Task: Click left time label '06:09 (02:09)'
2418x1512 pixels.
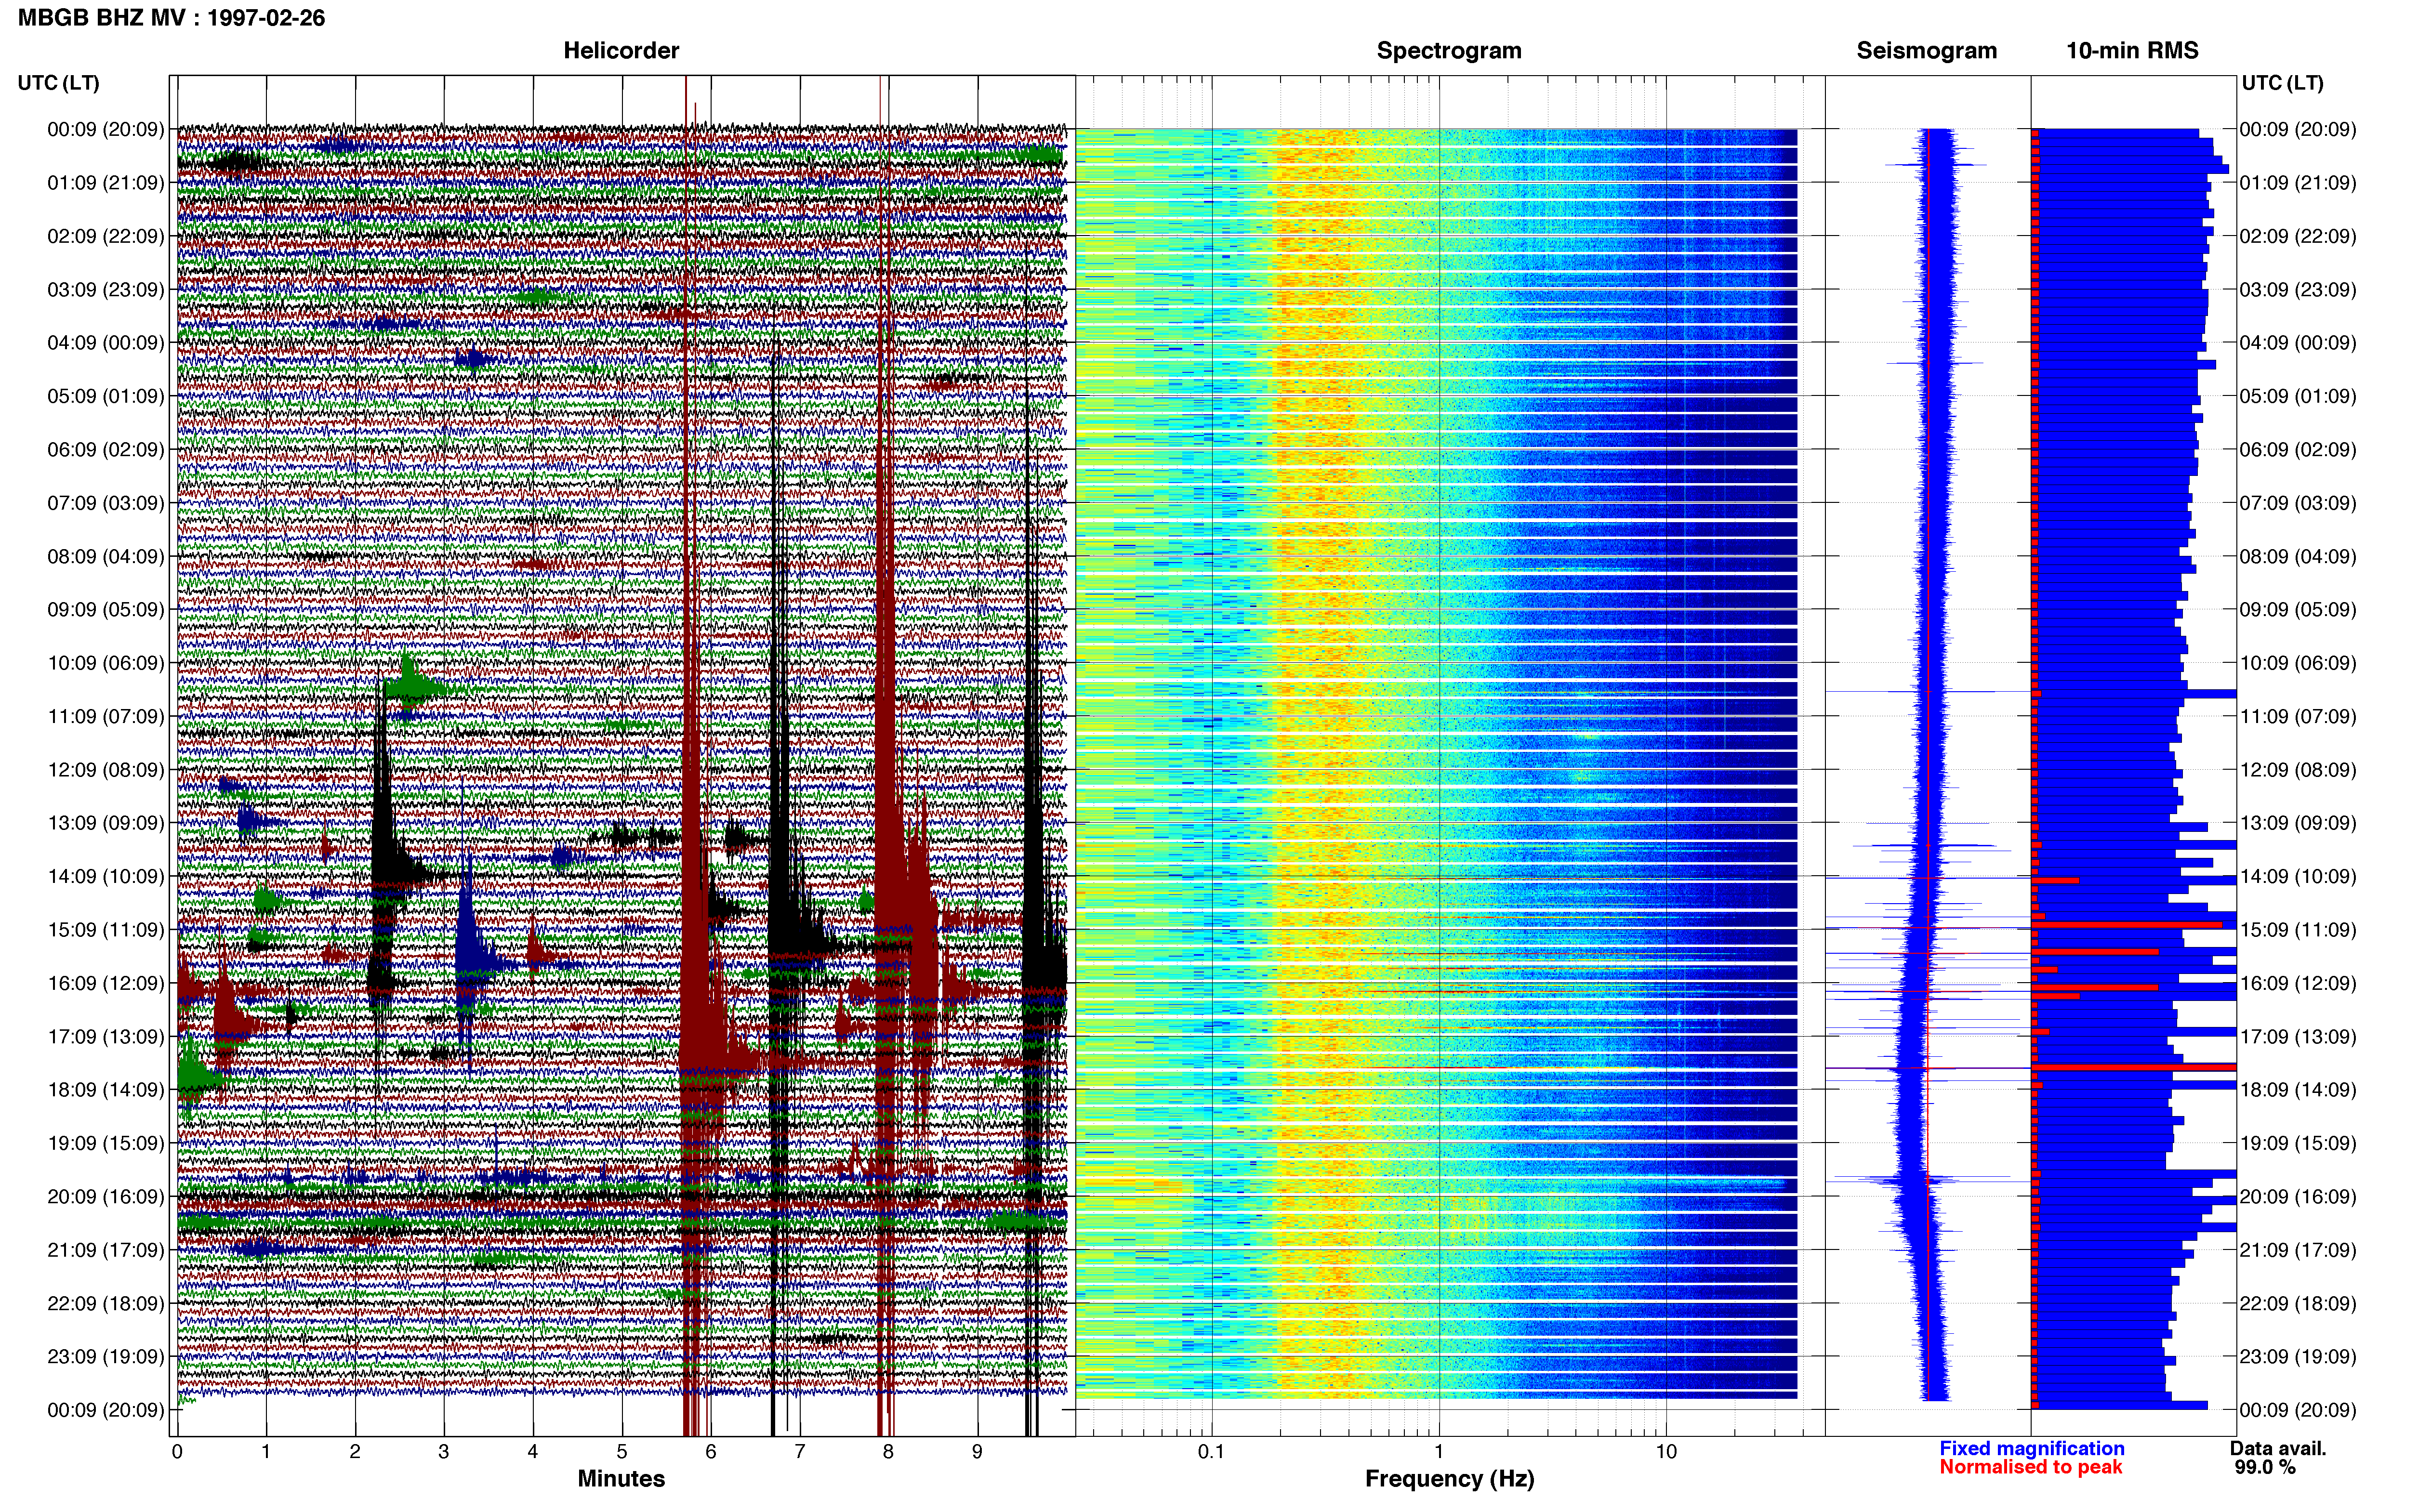Action: pos(106,450)
